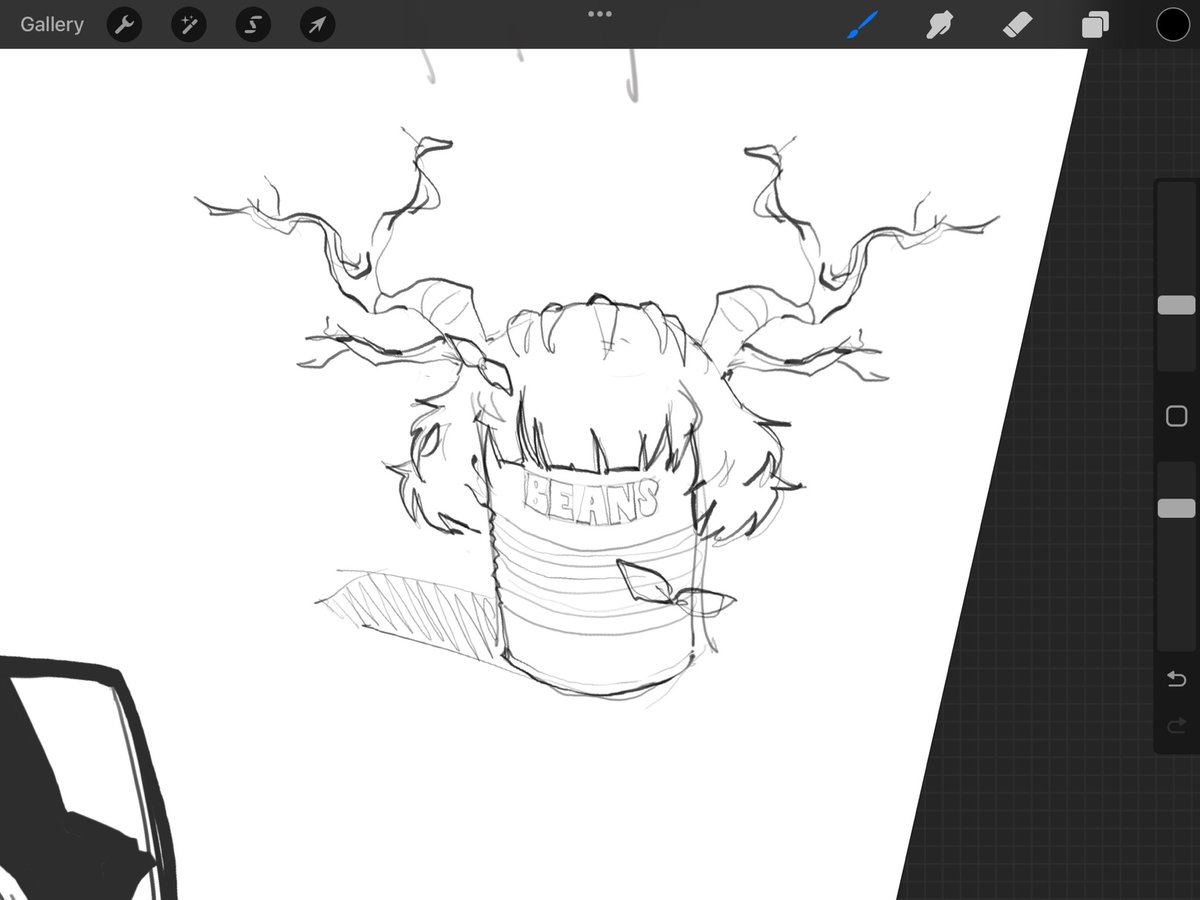1200x900 pixels.
Task: Open the Layers panel
Action: [1095, 25]
